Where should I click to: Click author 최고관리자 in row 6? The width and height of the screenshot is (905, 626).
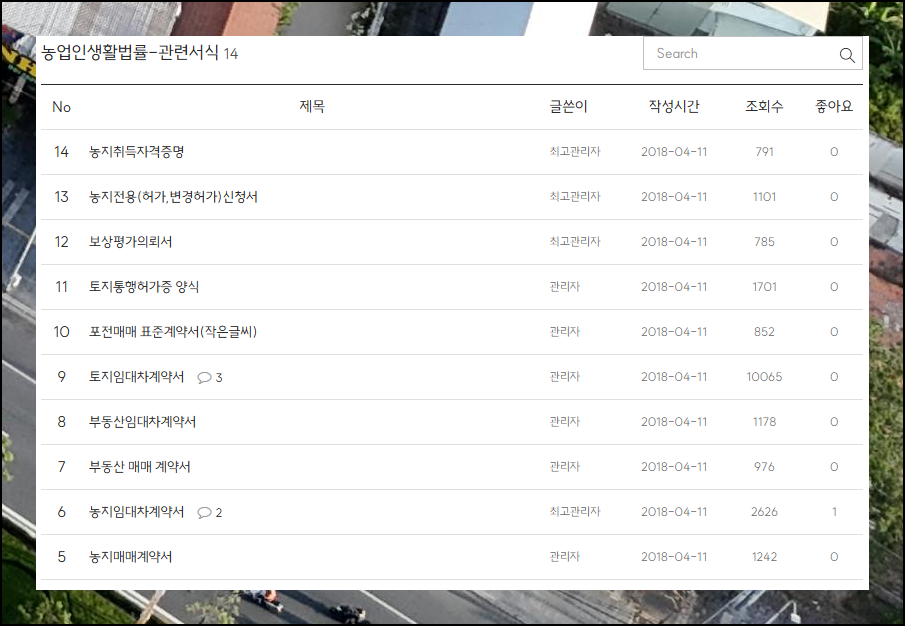575,512
